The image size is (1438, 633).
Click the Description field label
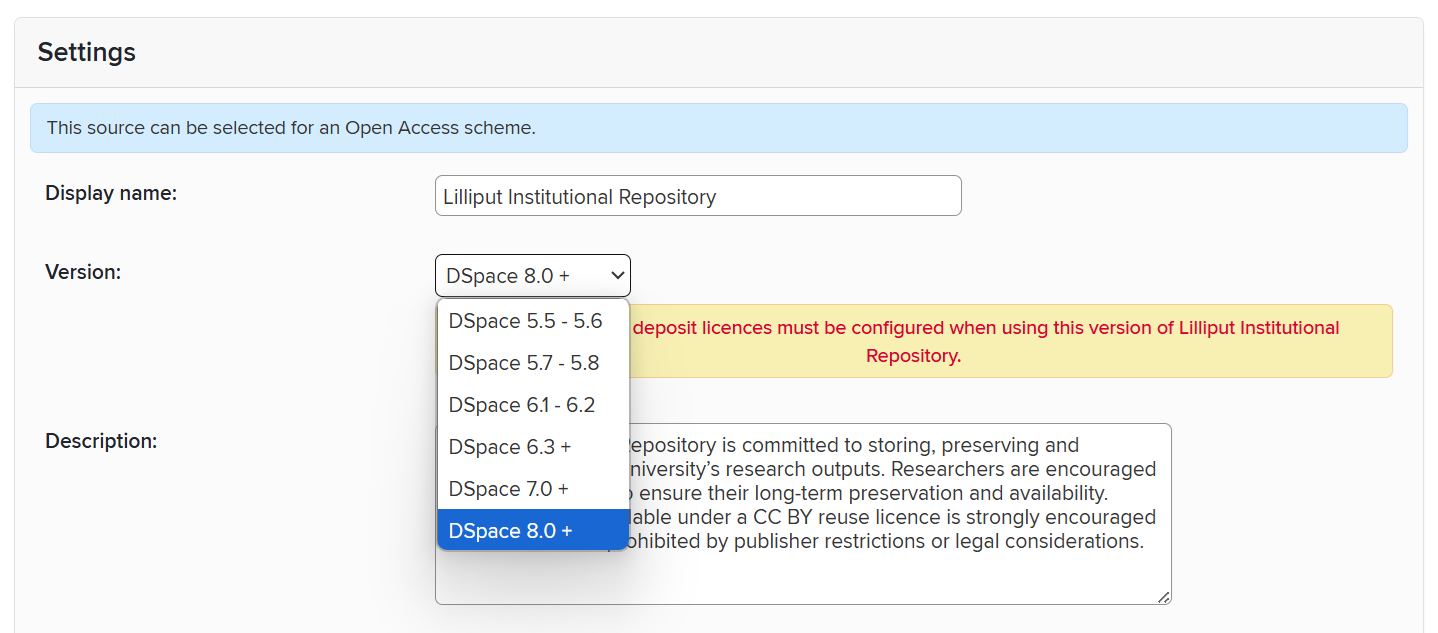pos(101,440)
